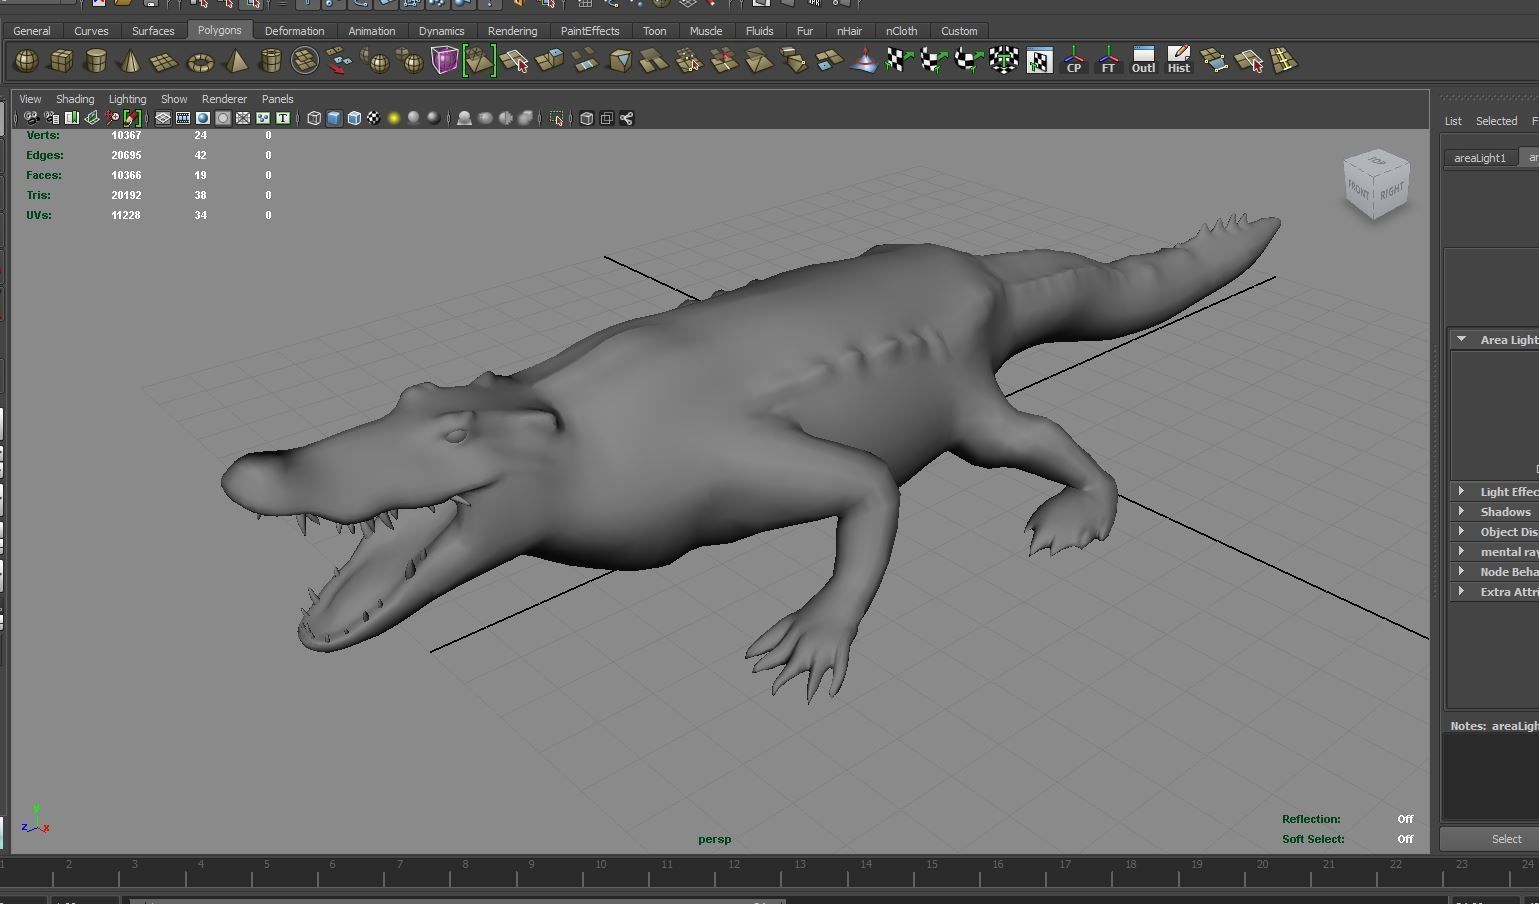1539x904 pixels.
Task: Click the Select button in Attribute Editor
Action: [x=1490, y=839]
